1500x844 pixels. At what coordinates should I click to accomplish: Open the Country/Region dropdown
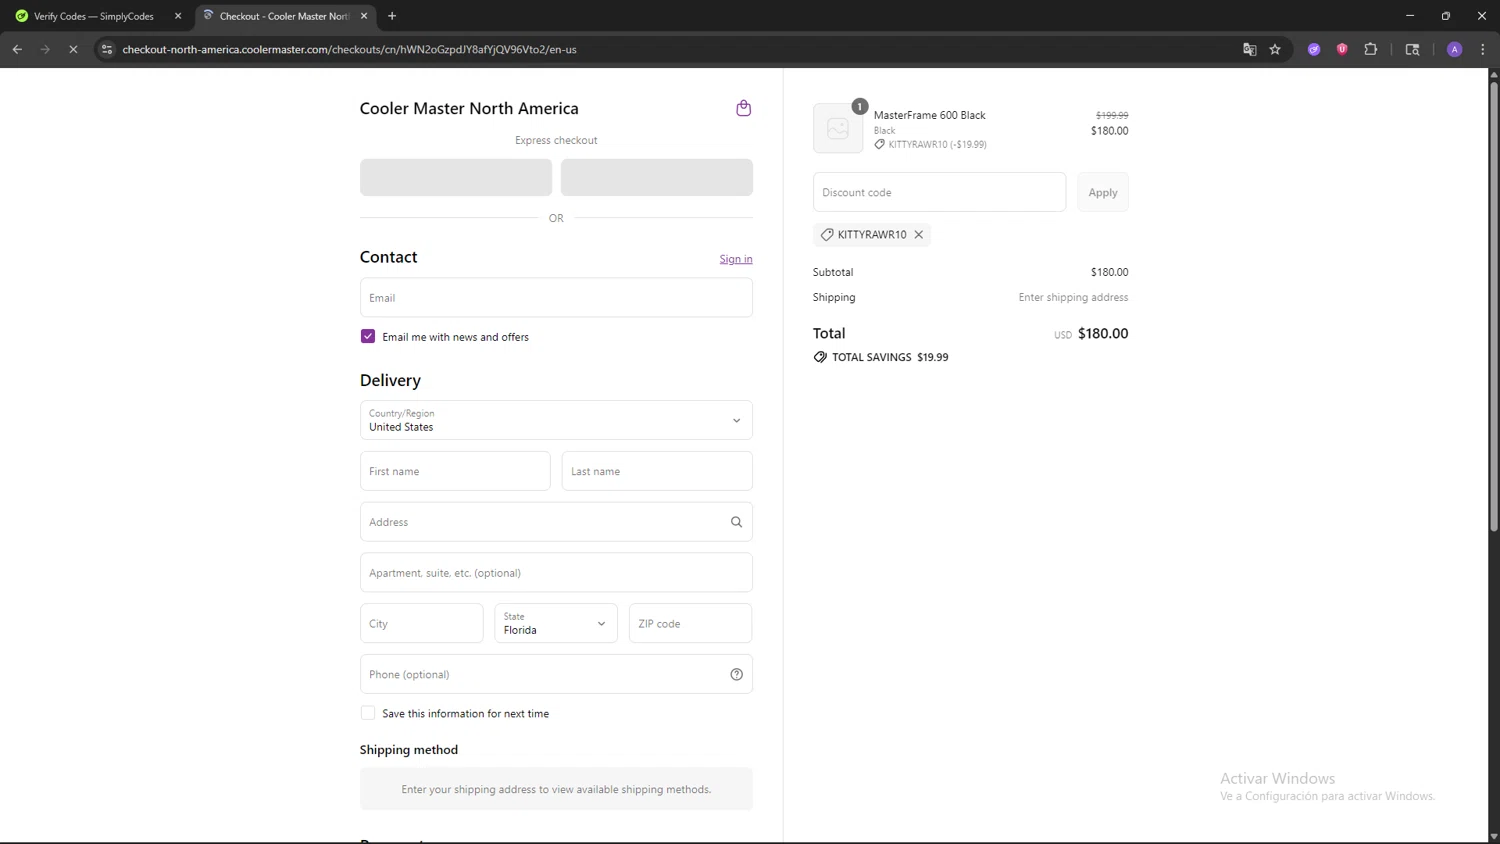coord(556,420)
